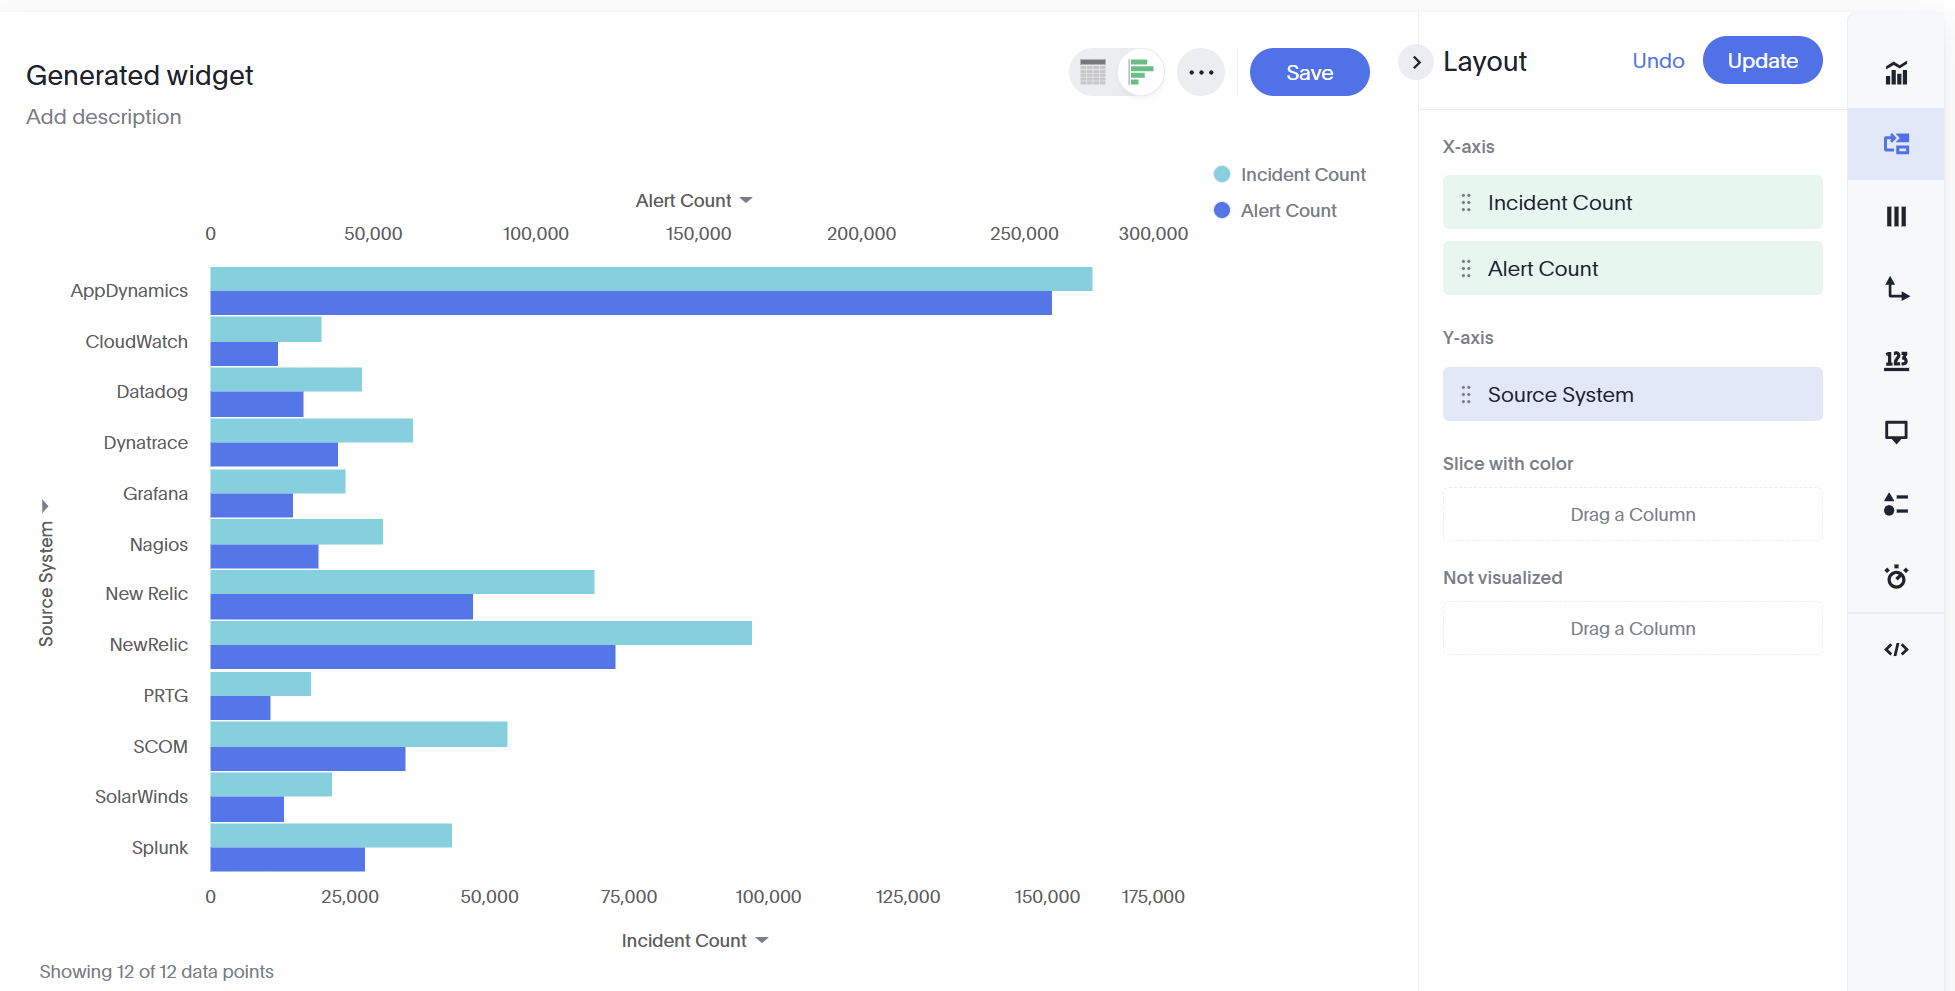Click the Datadog axis label
The width and height of the screenshot is (1955, 991).
point(152,392)
